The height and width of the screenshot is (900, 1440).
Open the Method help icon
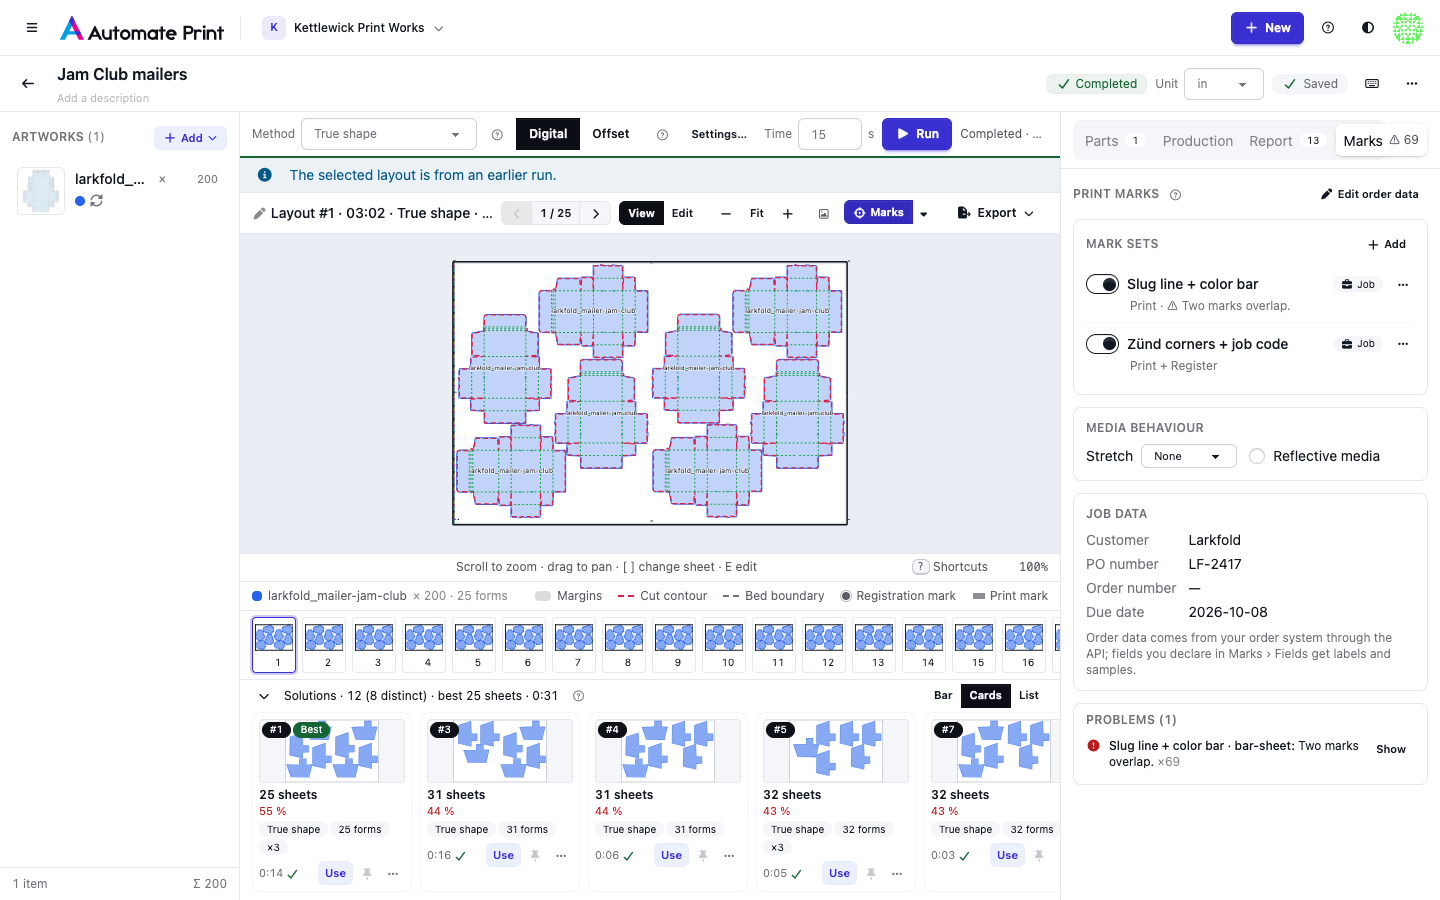click(497, 135)
